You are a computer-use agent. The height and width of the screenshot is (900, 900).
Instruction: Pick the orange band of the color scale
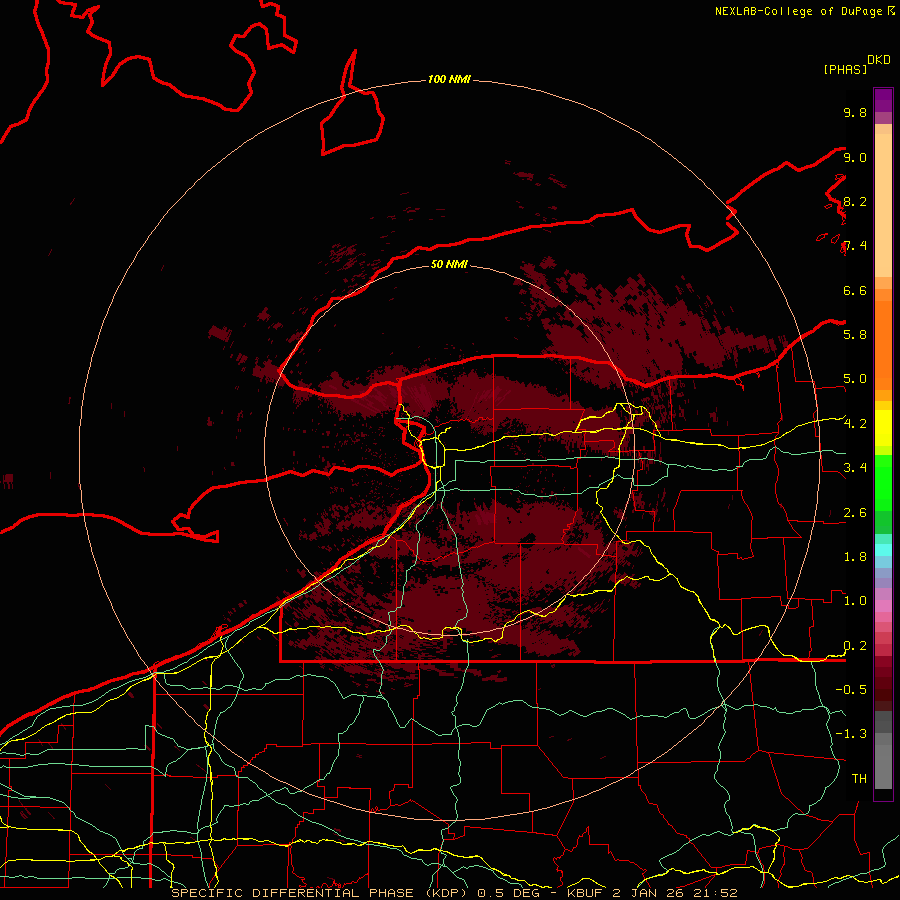883,345
